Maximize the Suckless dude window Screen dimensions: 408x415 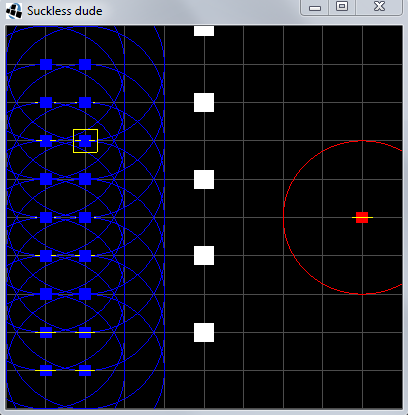(342, 7)
